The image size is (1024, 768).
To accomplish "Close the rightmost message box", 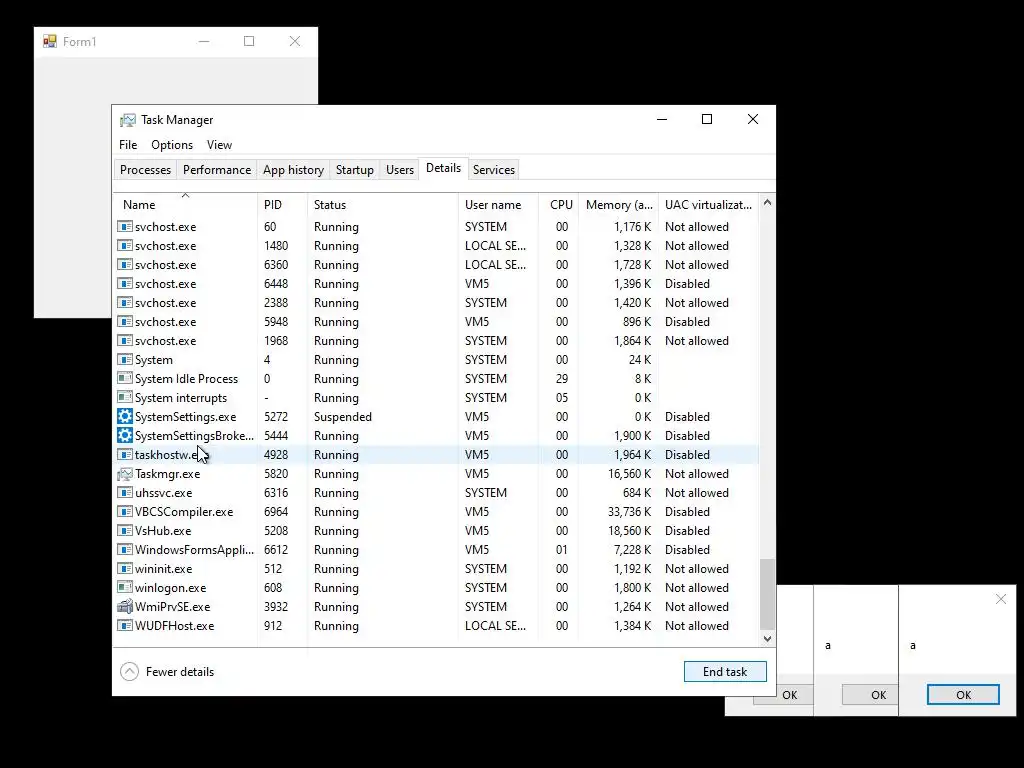I will tap(1000, 599).
